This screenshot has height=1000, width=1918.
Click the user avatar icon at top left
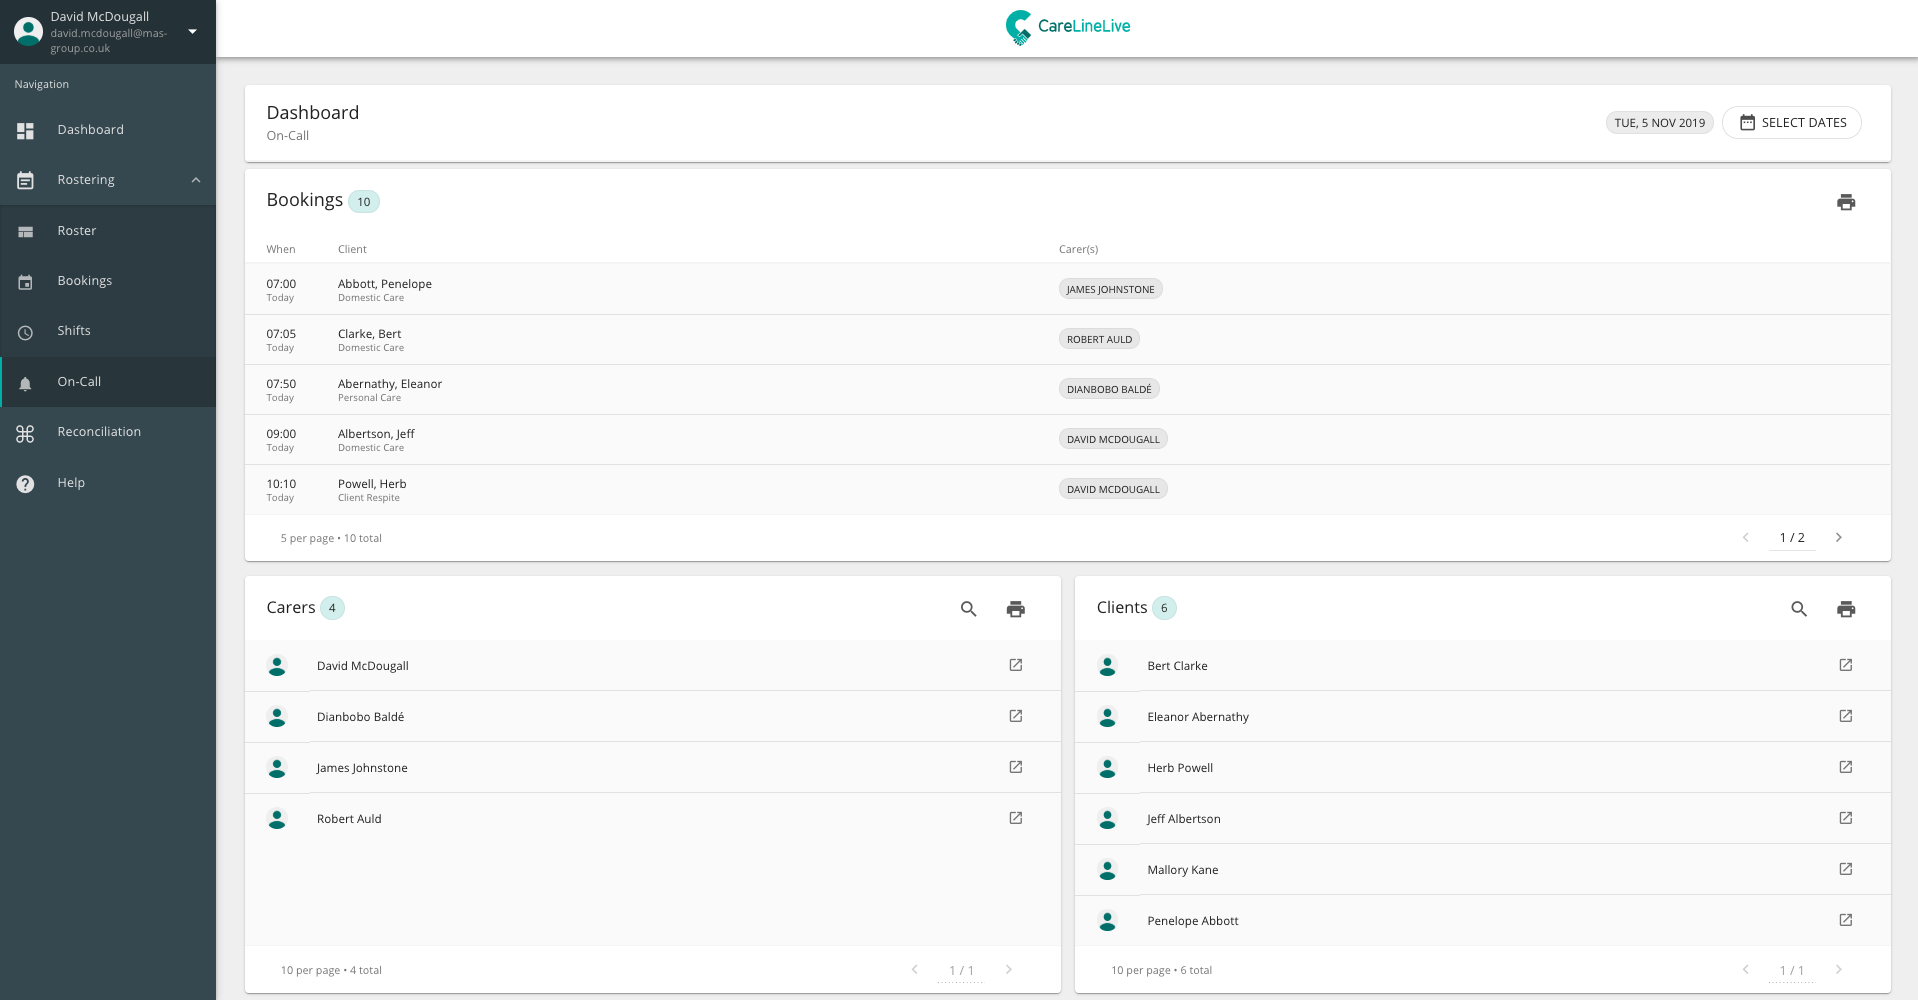[x=28, y=31]
